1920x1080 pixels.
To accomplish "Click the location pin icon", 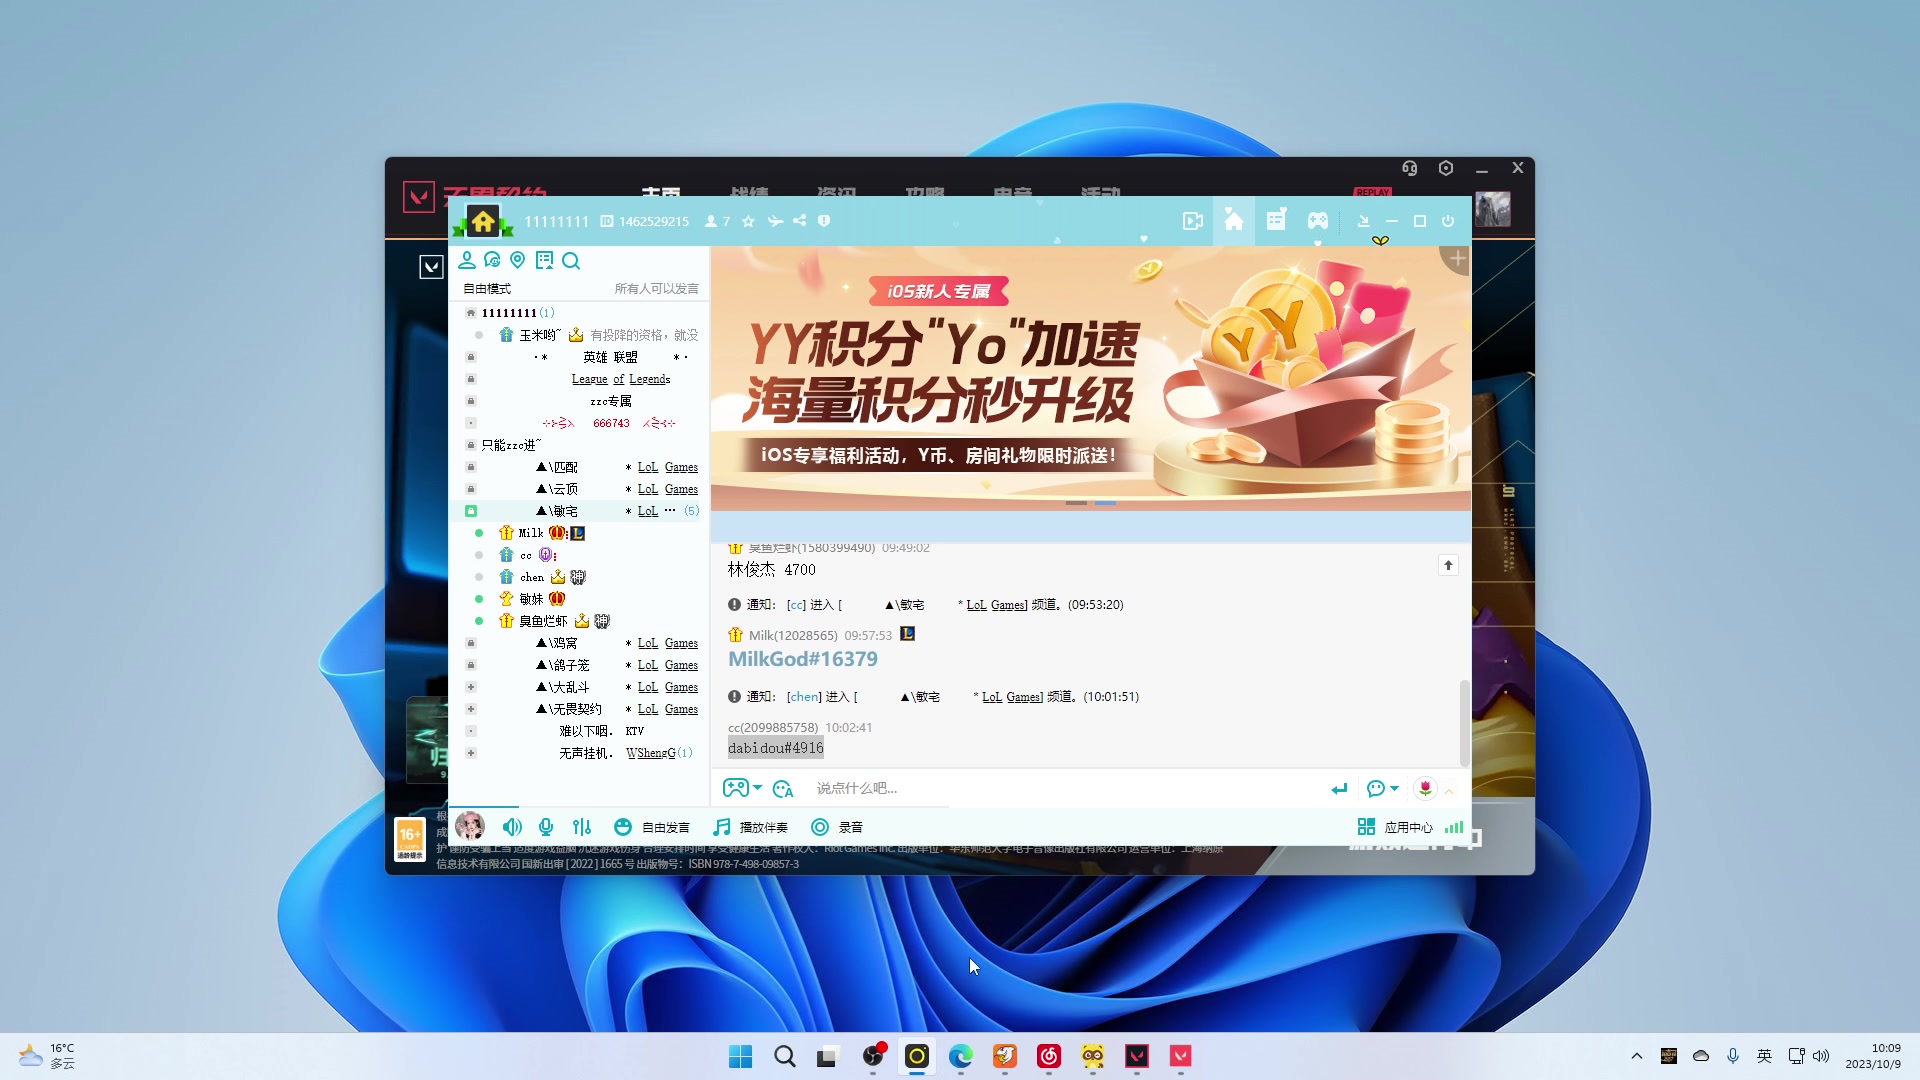I will point(518,260).
